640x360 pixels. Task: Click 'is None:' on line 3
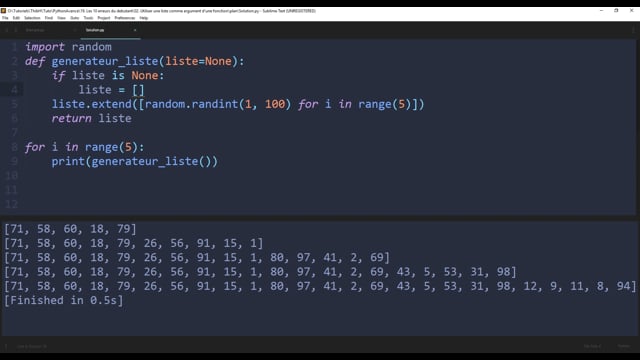tap(138, 76)
